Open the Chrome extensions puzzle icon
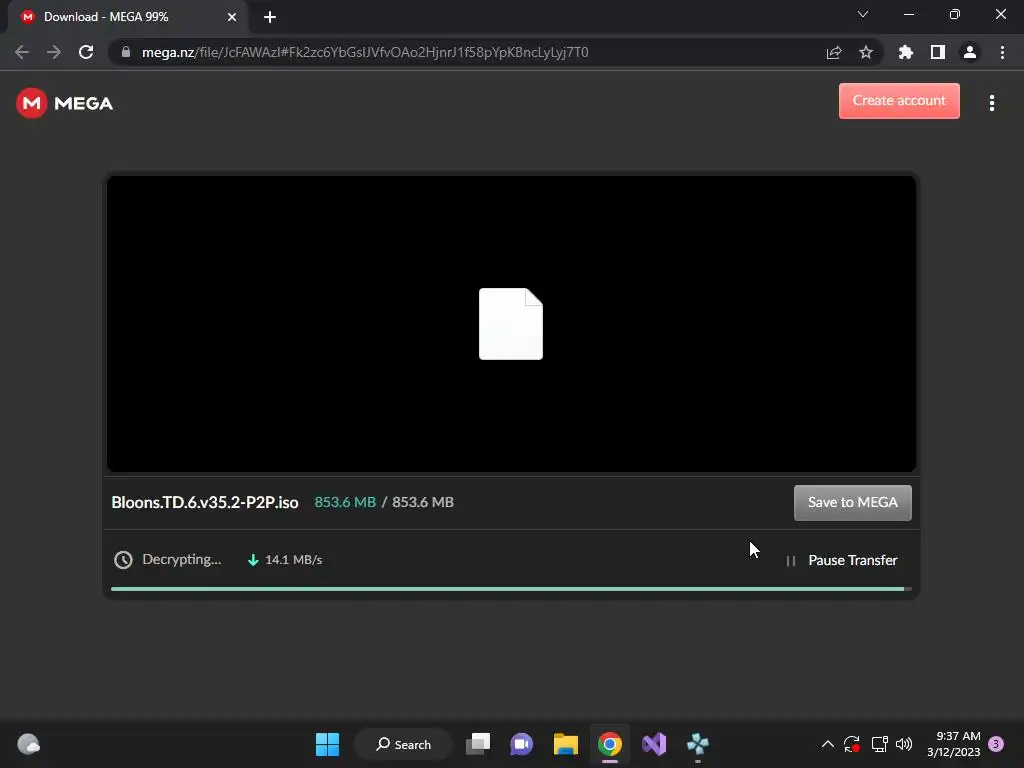Screen dimensions: 1024x768 click(x=906, y=52)
